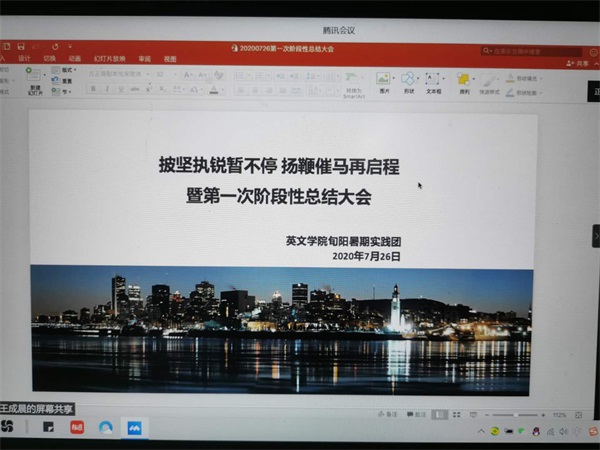Open the font name combo box
The width and height of the screenshot is (600, 450).
pos(119,74)
